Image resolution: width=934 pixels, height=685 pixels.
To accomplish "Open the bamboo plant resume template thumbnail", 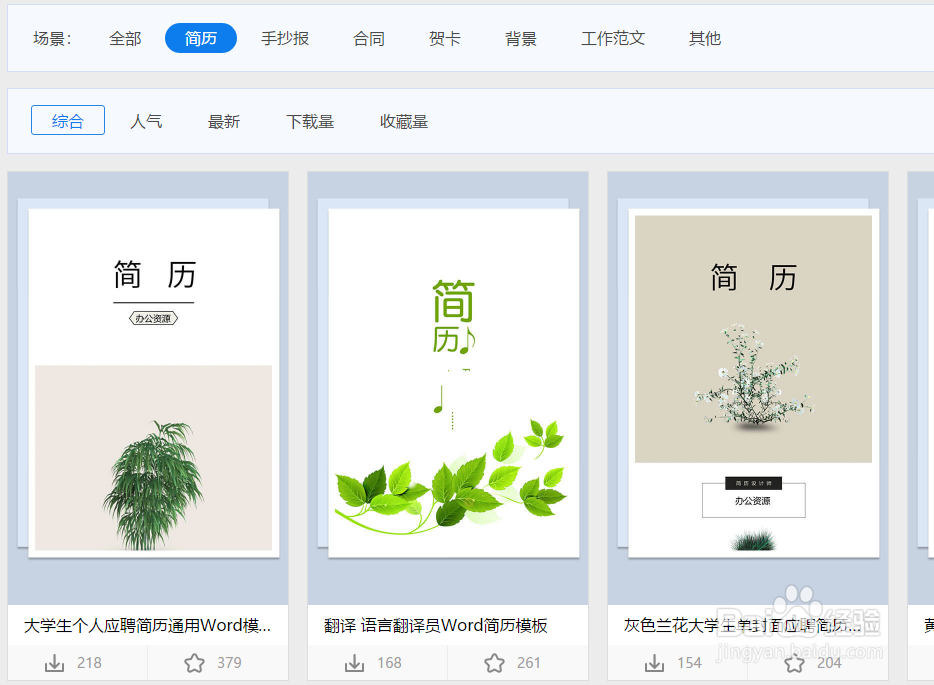I will click(153, 383).
